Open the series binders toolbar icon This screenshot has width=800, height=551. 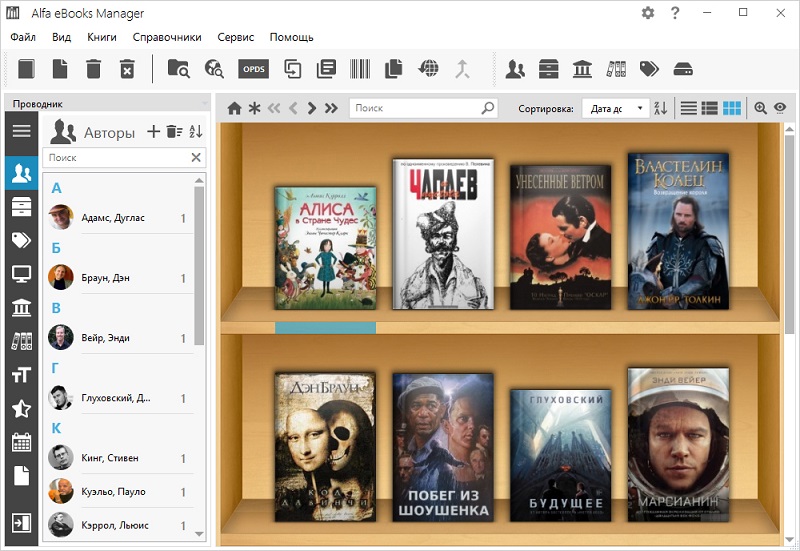coord(616,69)
